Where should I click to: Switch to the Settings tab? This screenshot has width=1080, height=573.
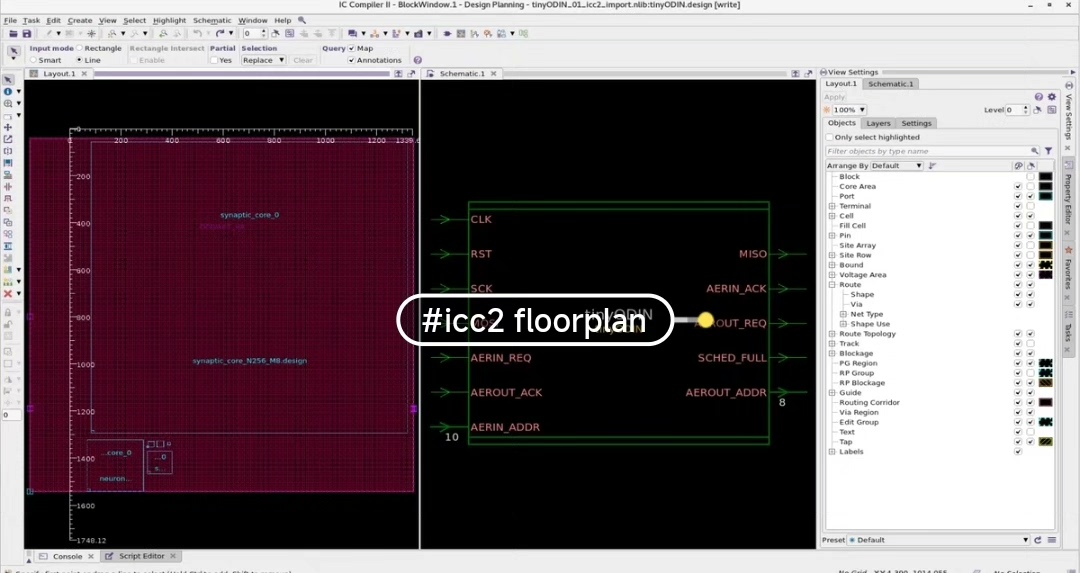(x=916, y=123)
